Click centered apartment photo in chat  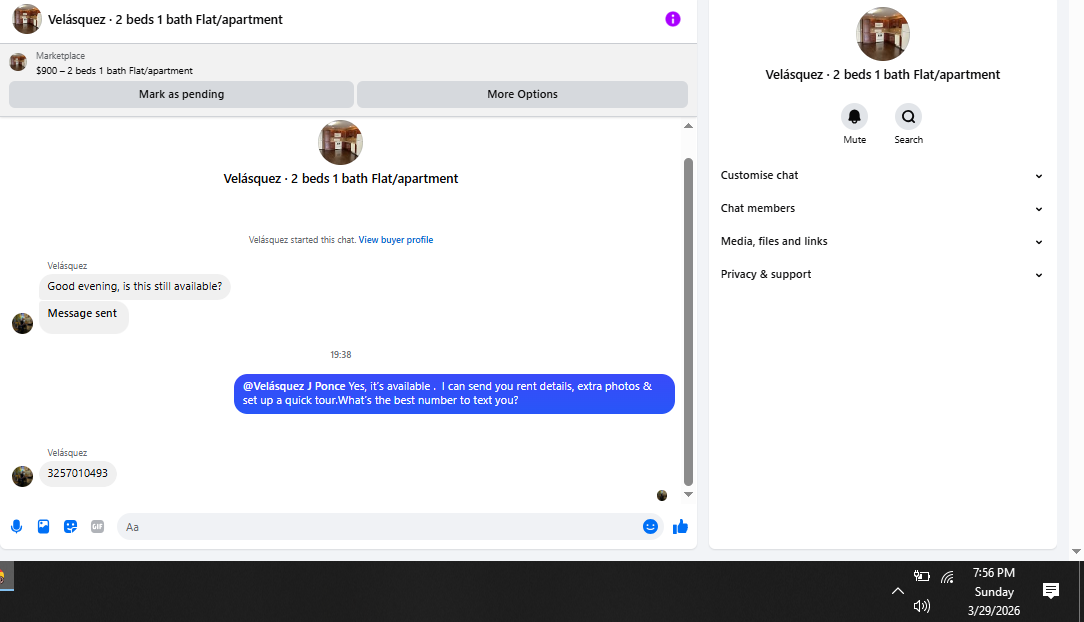(340, 142)
